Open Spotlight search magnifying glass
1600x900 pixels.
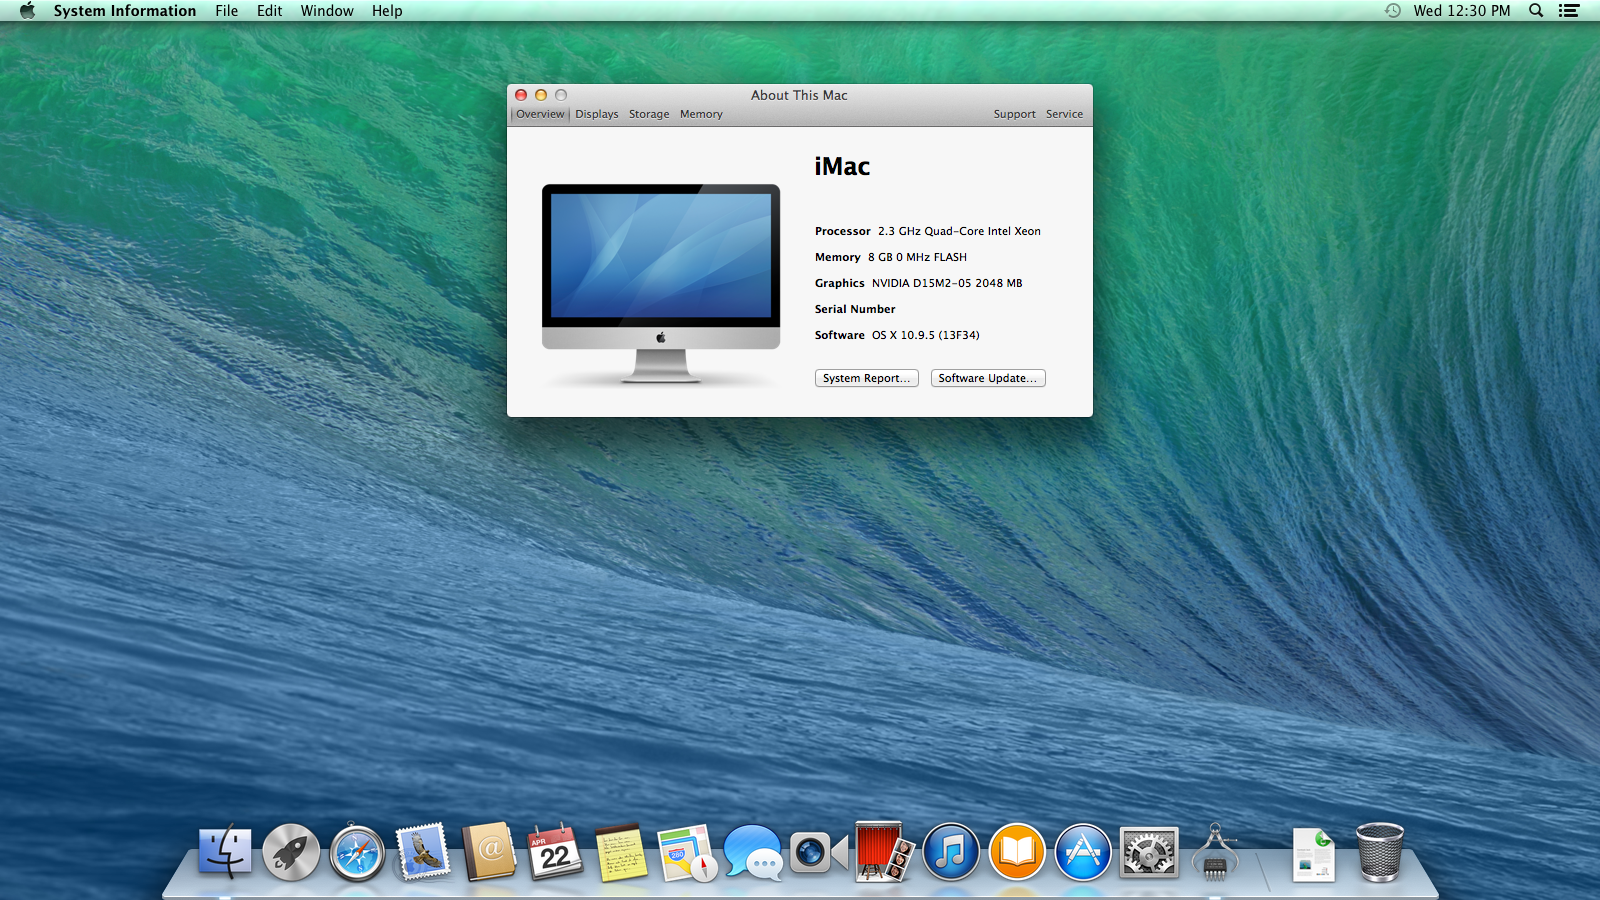click(1536, 11)
